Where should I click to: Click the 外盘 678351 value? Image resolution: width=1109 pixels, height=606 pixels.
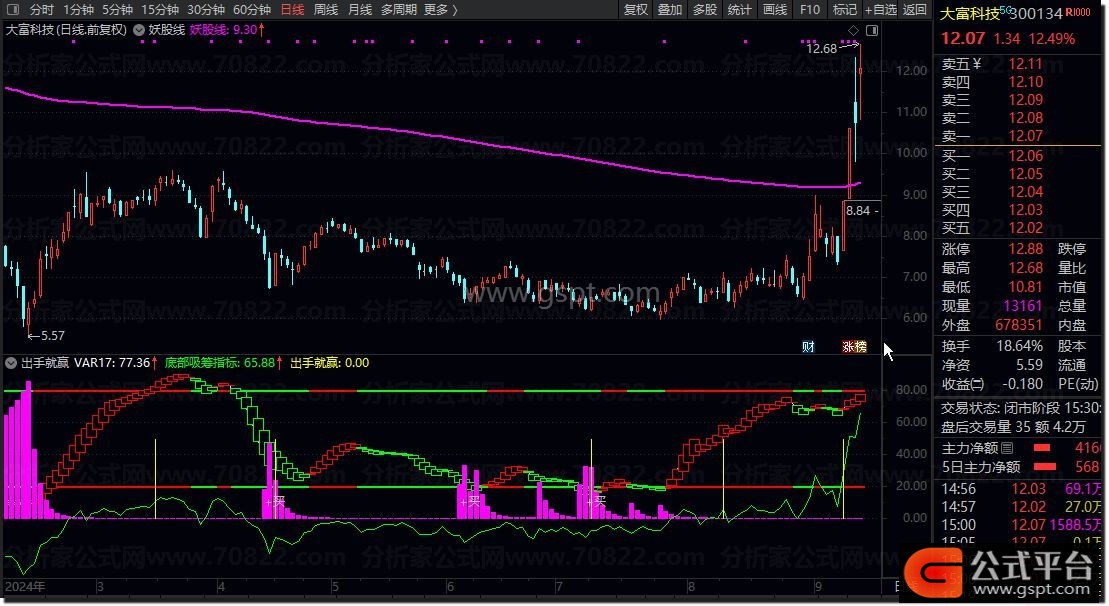point(1018,325)
